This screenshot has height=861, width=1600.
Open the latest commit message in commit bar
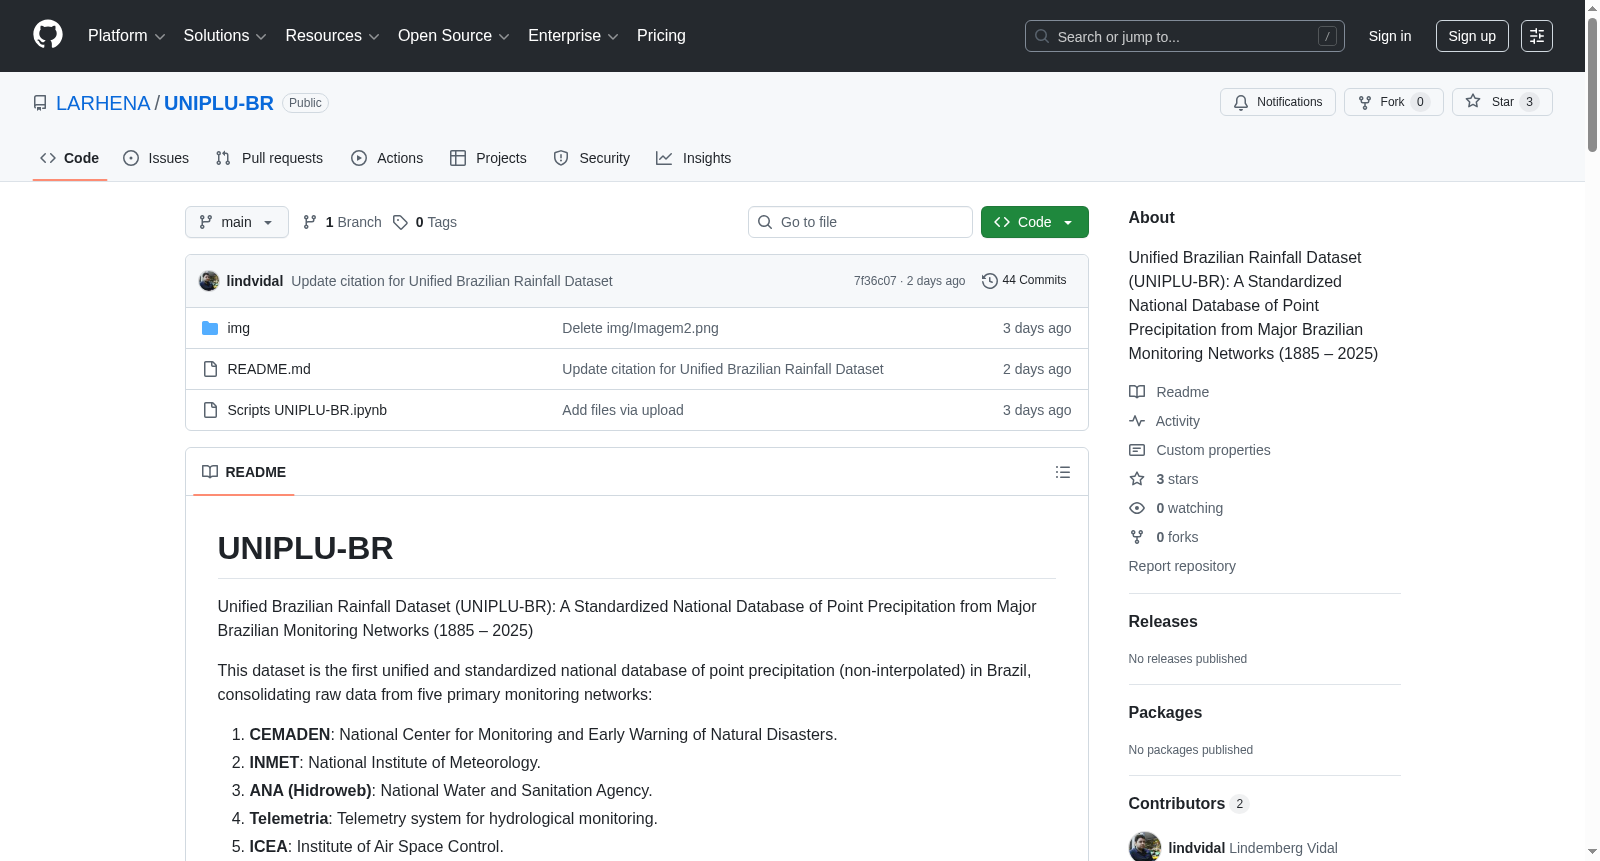click(x=452, y=281)
